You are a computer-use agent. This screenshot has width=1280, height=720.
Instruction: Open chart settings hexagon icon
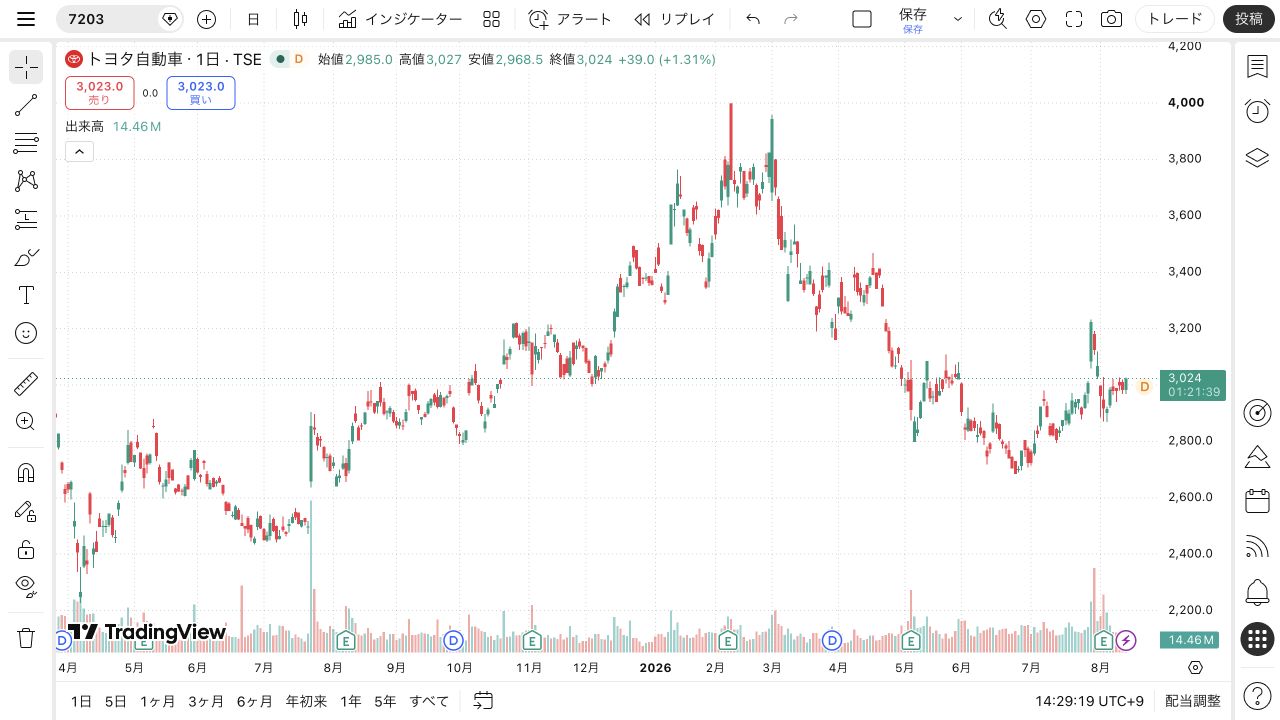click(x=1036, y=19)
